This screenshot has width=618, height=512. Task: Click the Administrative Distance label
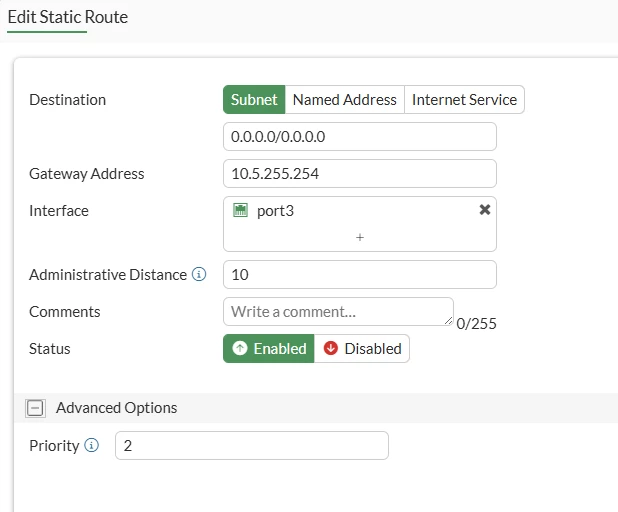[x=108, y=275]
